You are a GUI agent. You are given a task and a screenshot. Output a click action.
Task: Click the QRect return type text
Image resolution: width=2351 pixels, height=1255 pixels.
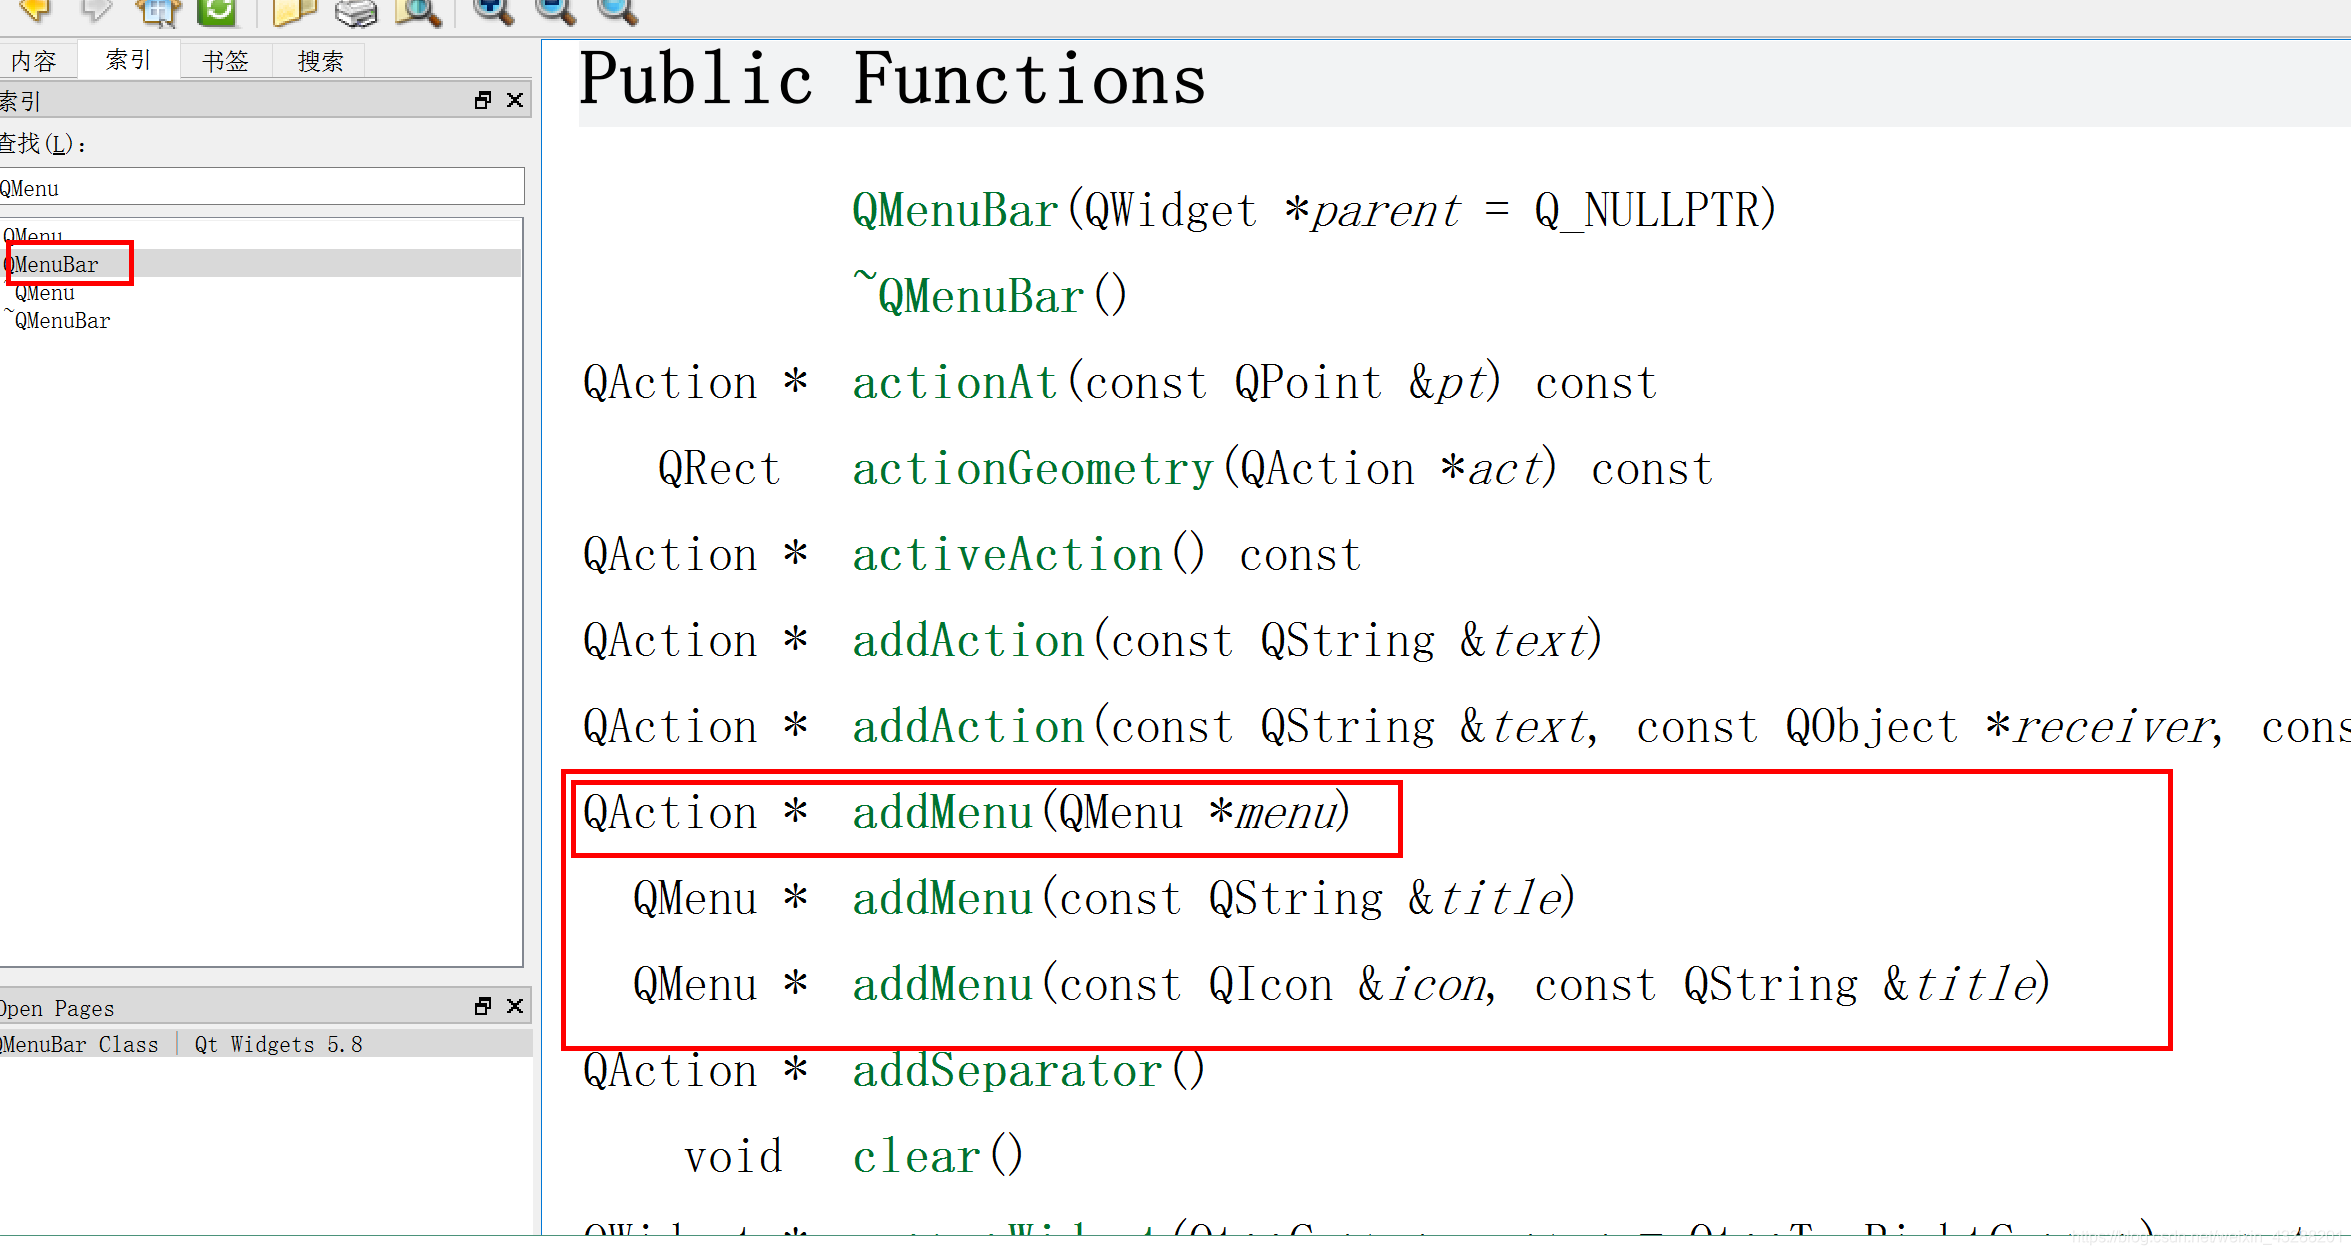[x=719, y=469]
